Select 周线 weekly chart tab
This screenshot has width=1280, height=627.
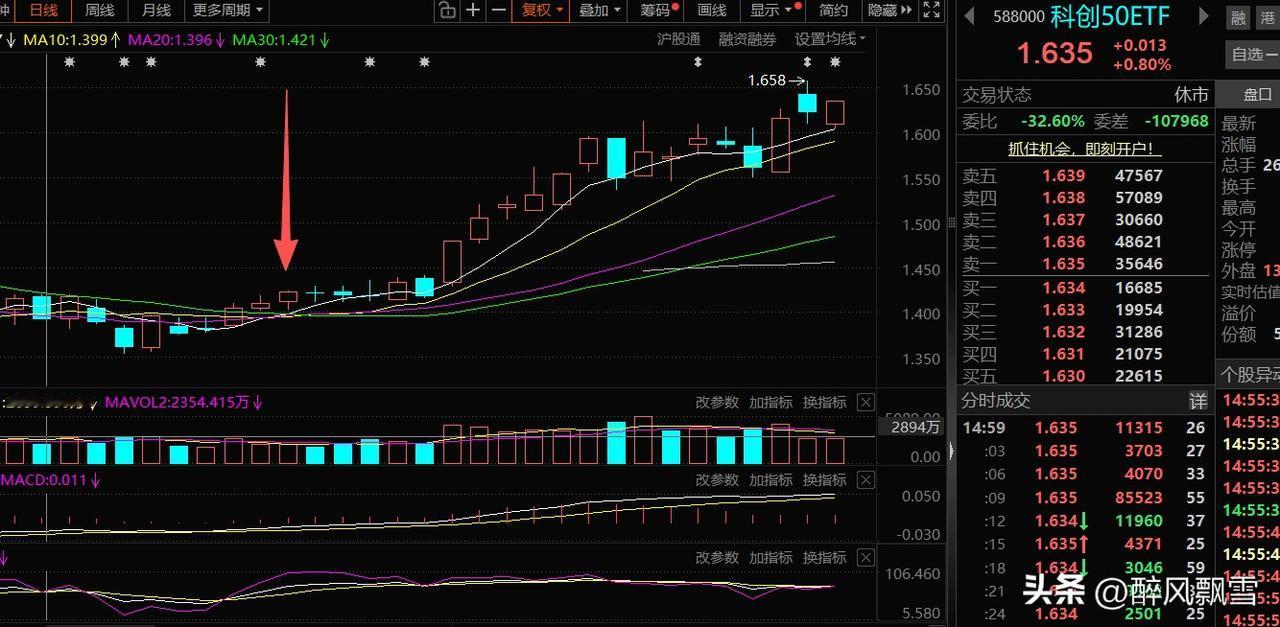tap(99, 11)
